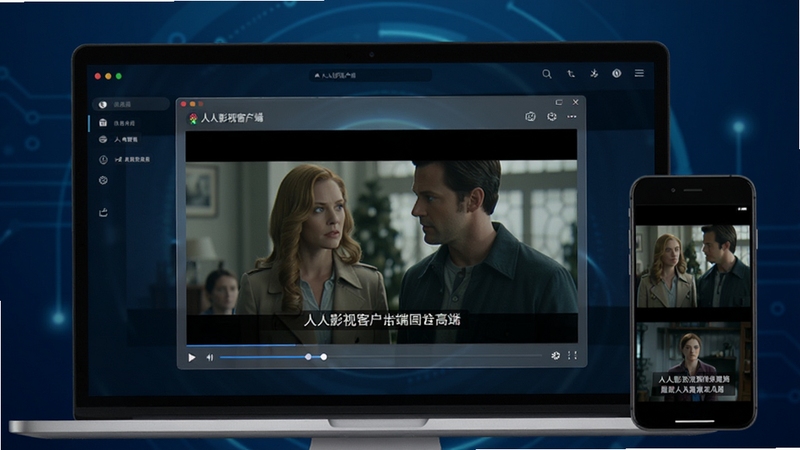Screen dimensions: 800x450
Task: Close the player window with the X button
Action: [576, 102]
